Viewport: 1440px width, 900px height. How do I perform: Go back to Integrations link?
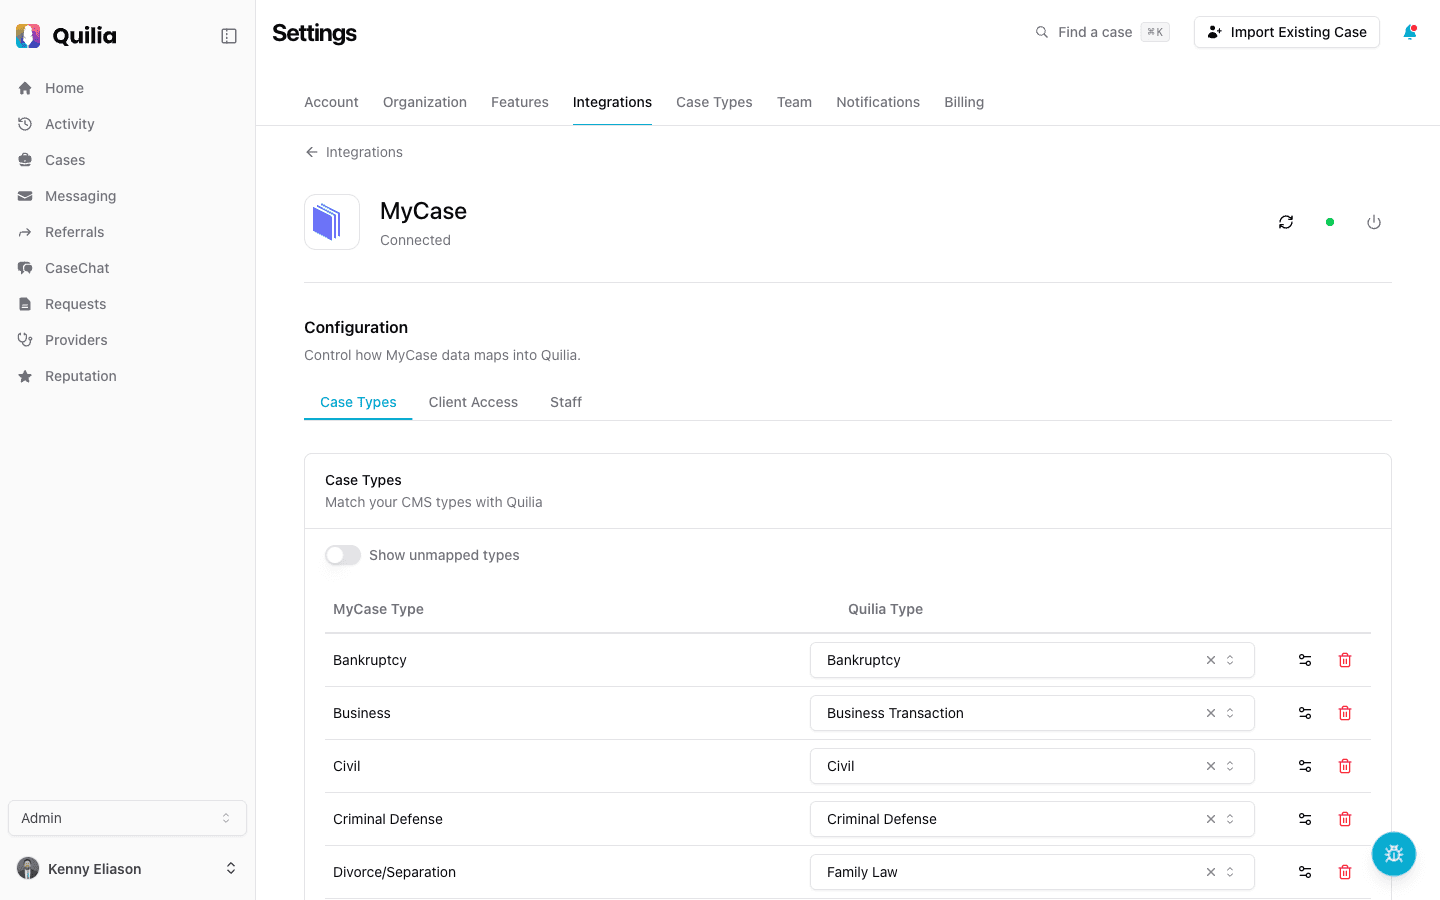pyautogui.click(x=354, y=152)
